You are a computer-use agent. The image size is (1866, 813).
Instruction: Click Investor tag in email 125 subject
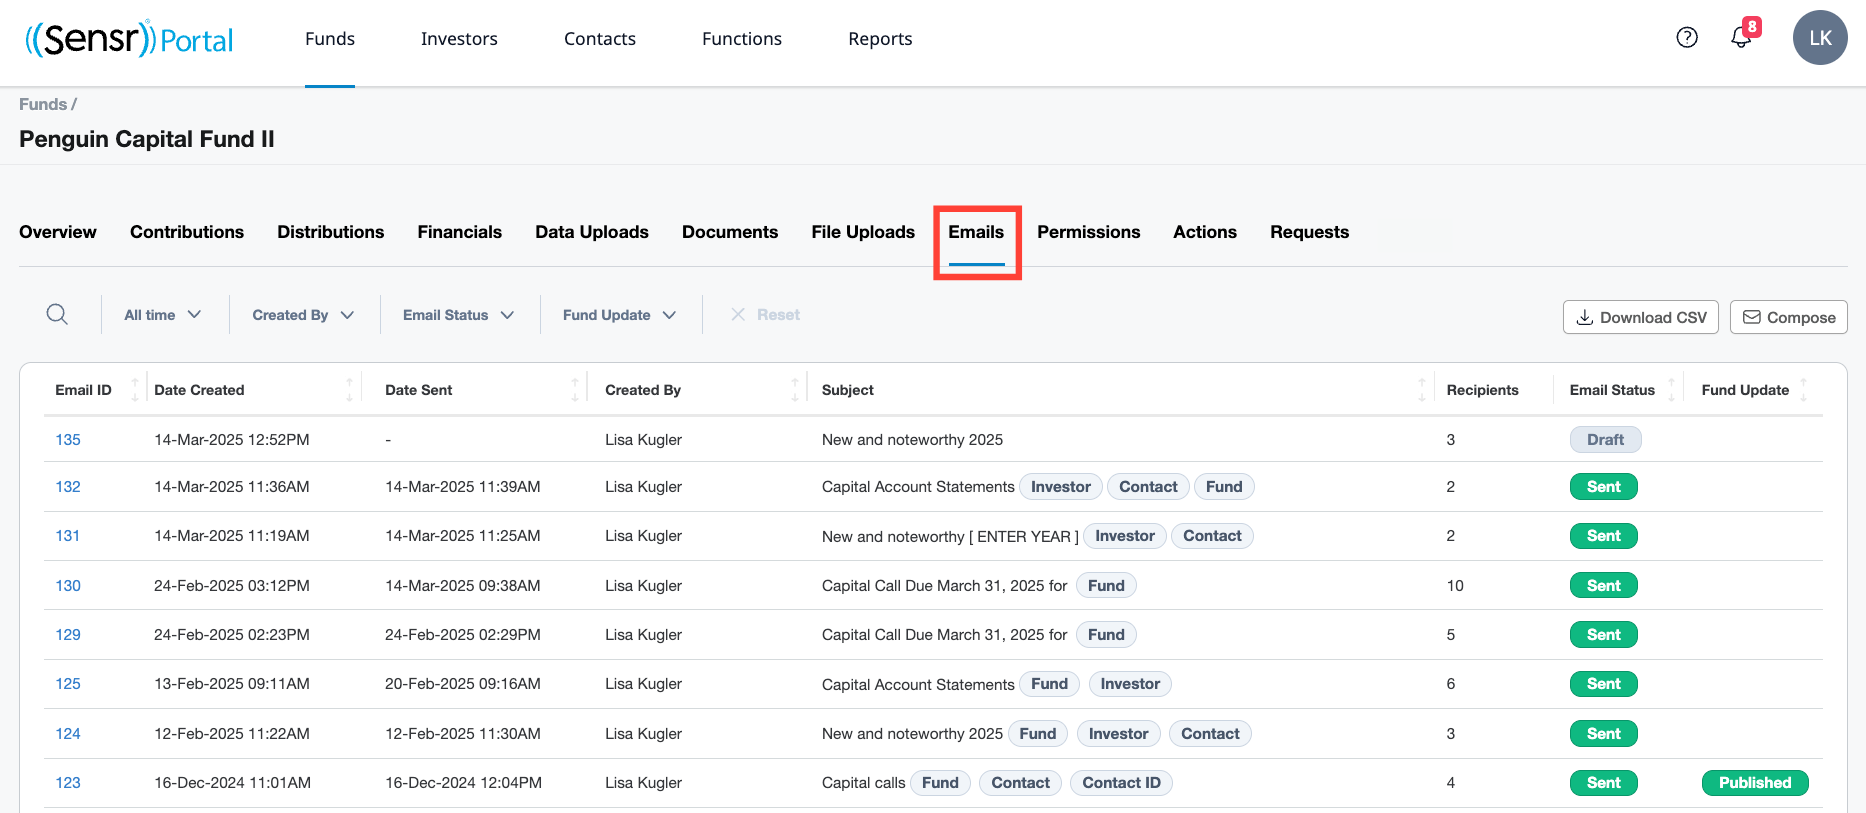tap(1130, 684)
